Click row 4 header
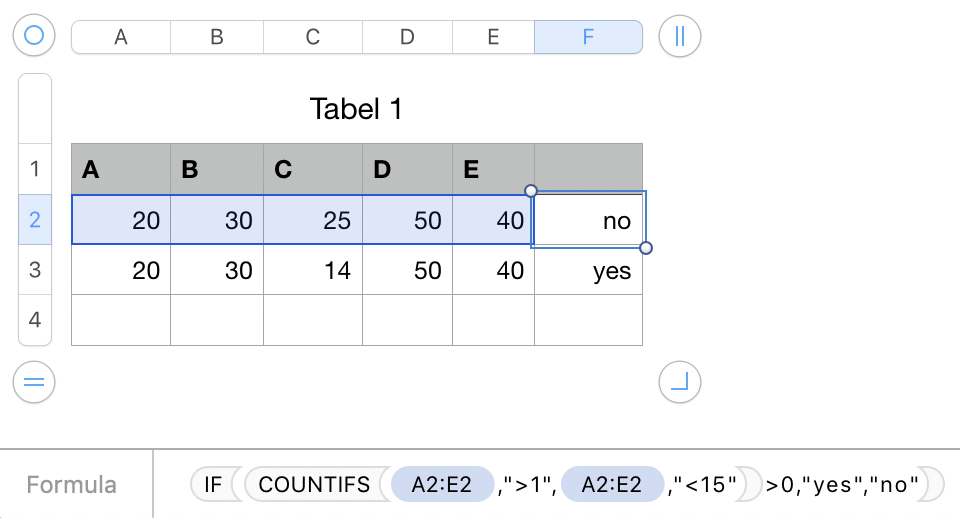960x518 pixels. point(35,320)
